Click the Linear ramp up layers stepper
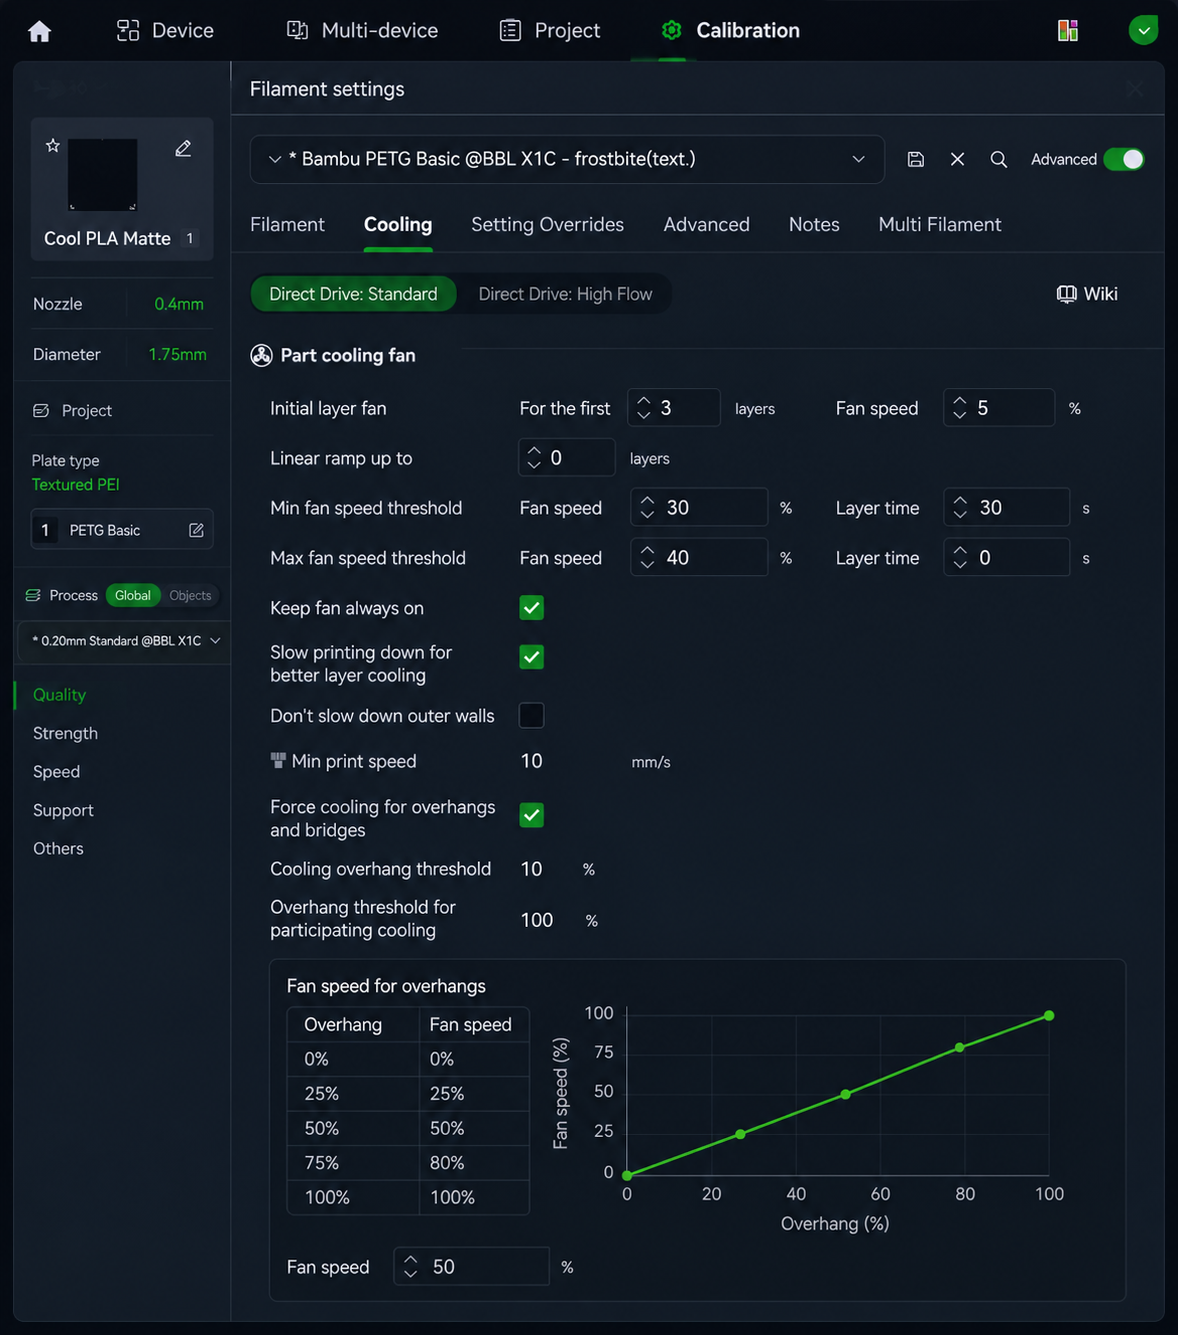The width and height of the screenshot is (1178, 1335). click(534, 458)
